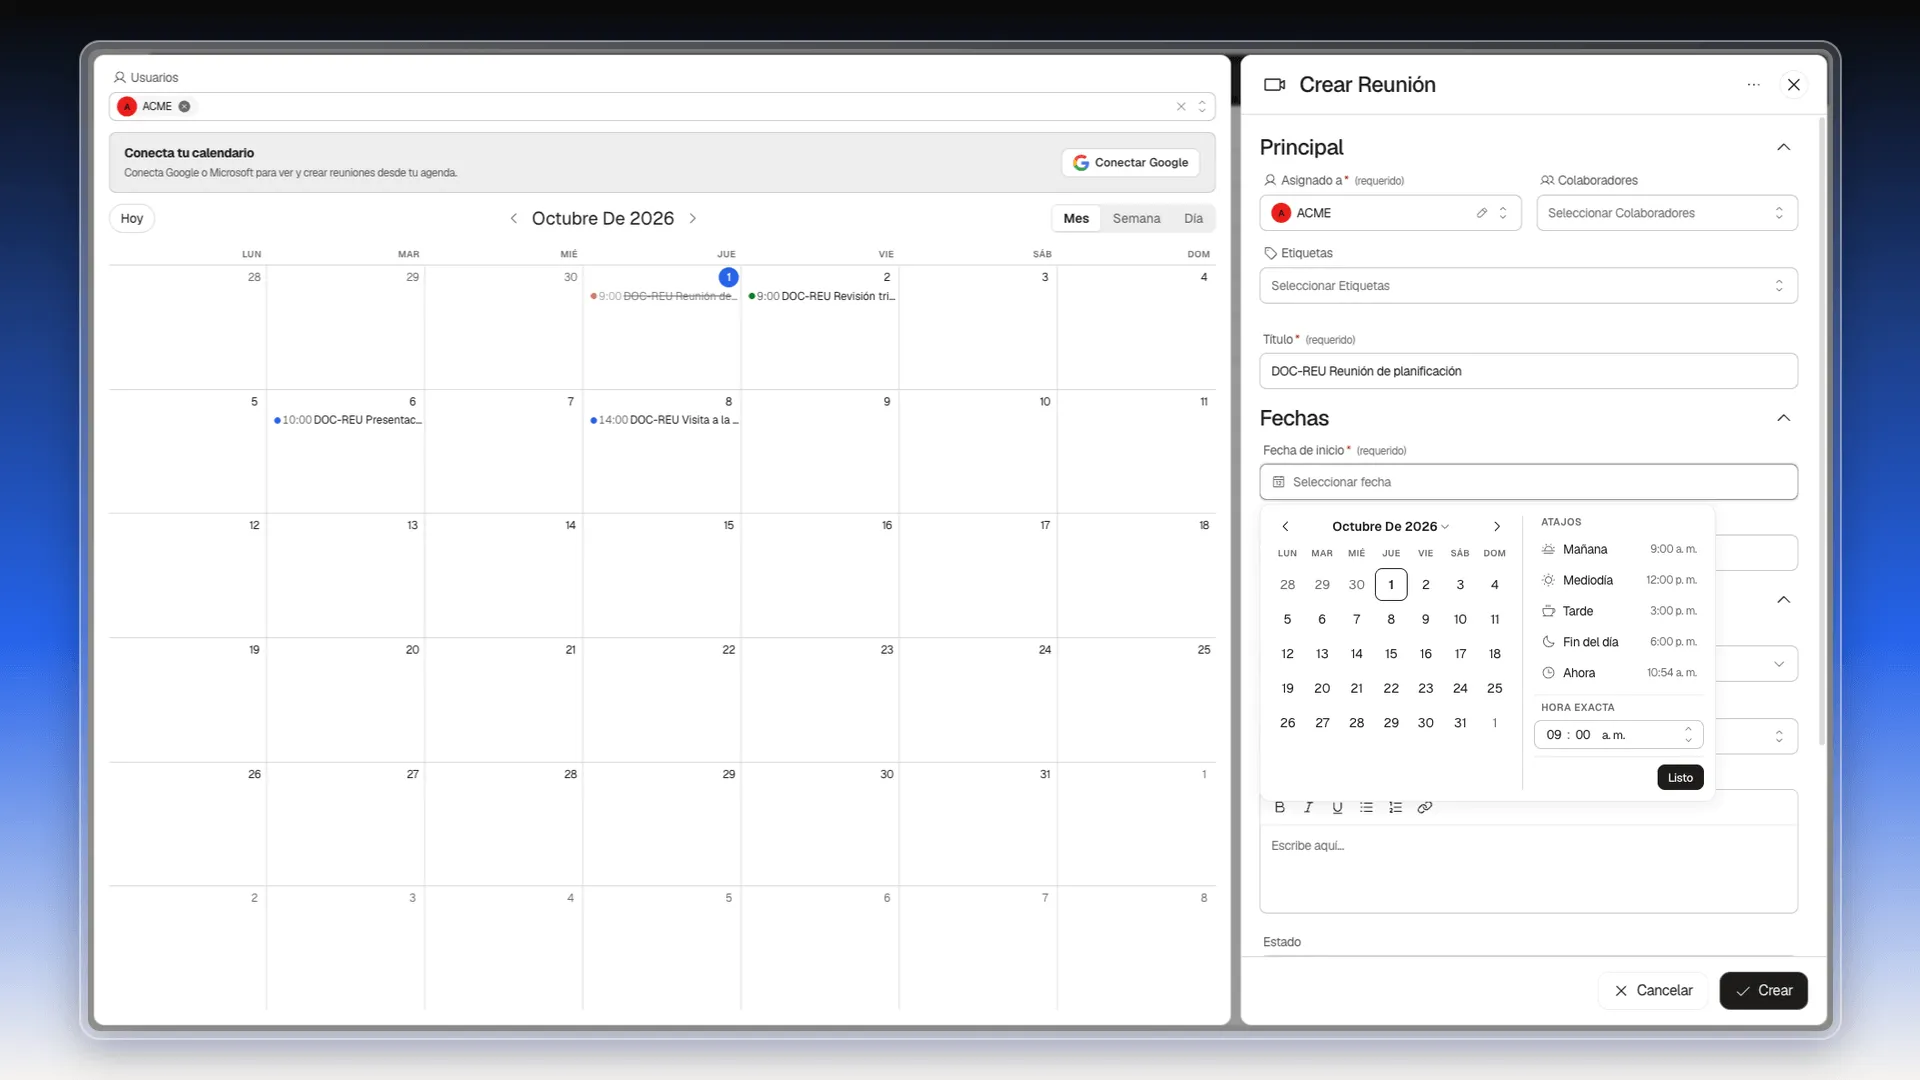Choose the Ahora time shortcut
Screen dimensions: 1920x1080
[x=1619, y=673]
